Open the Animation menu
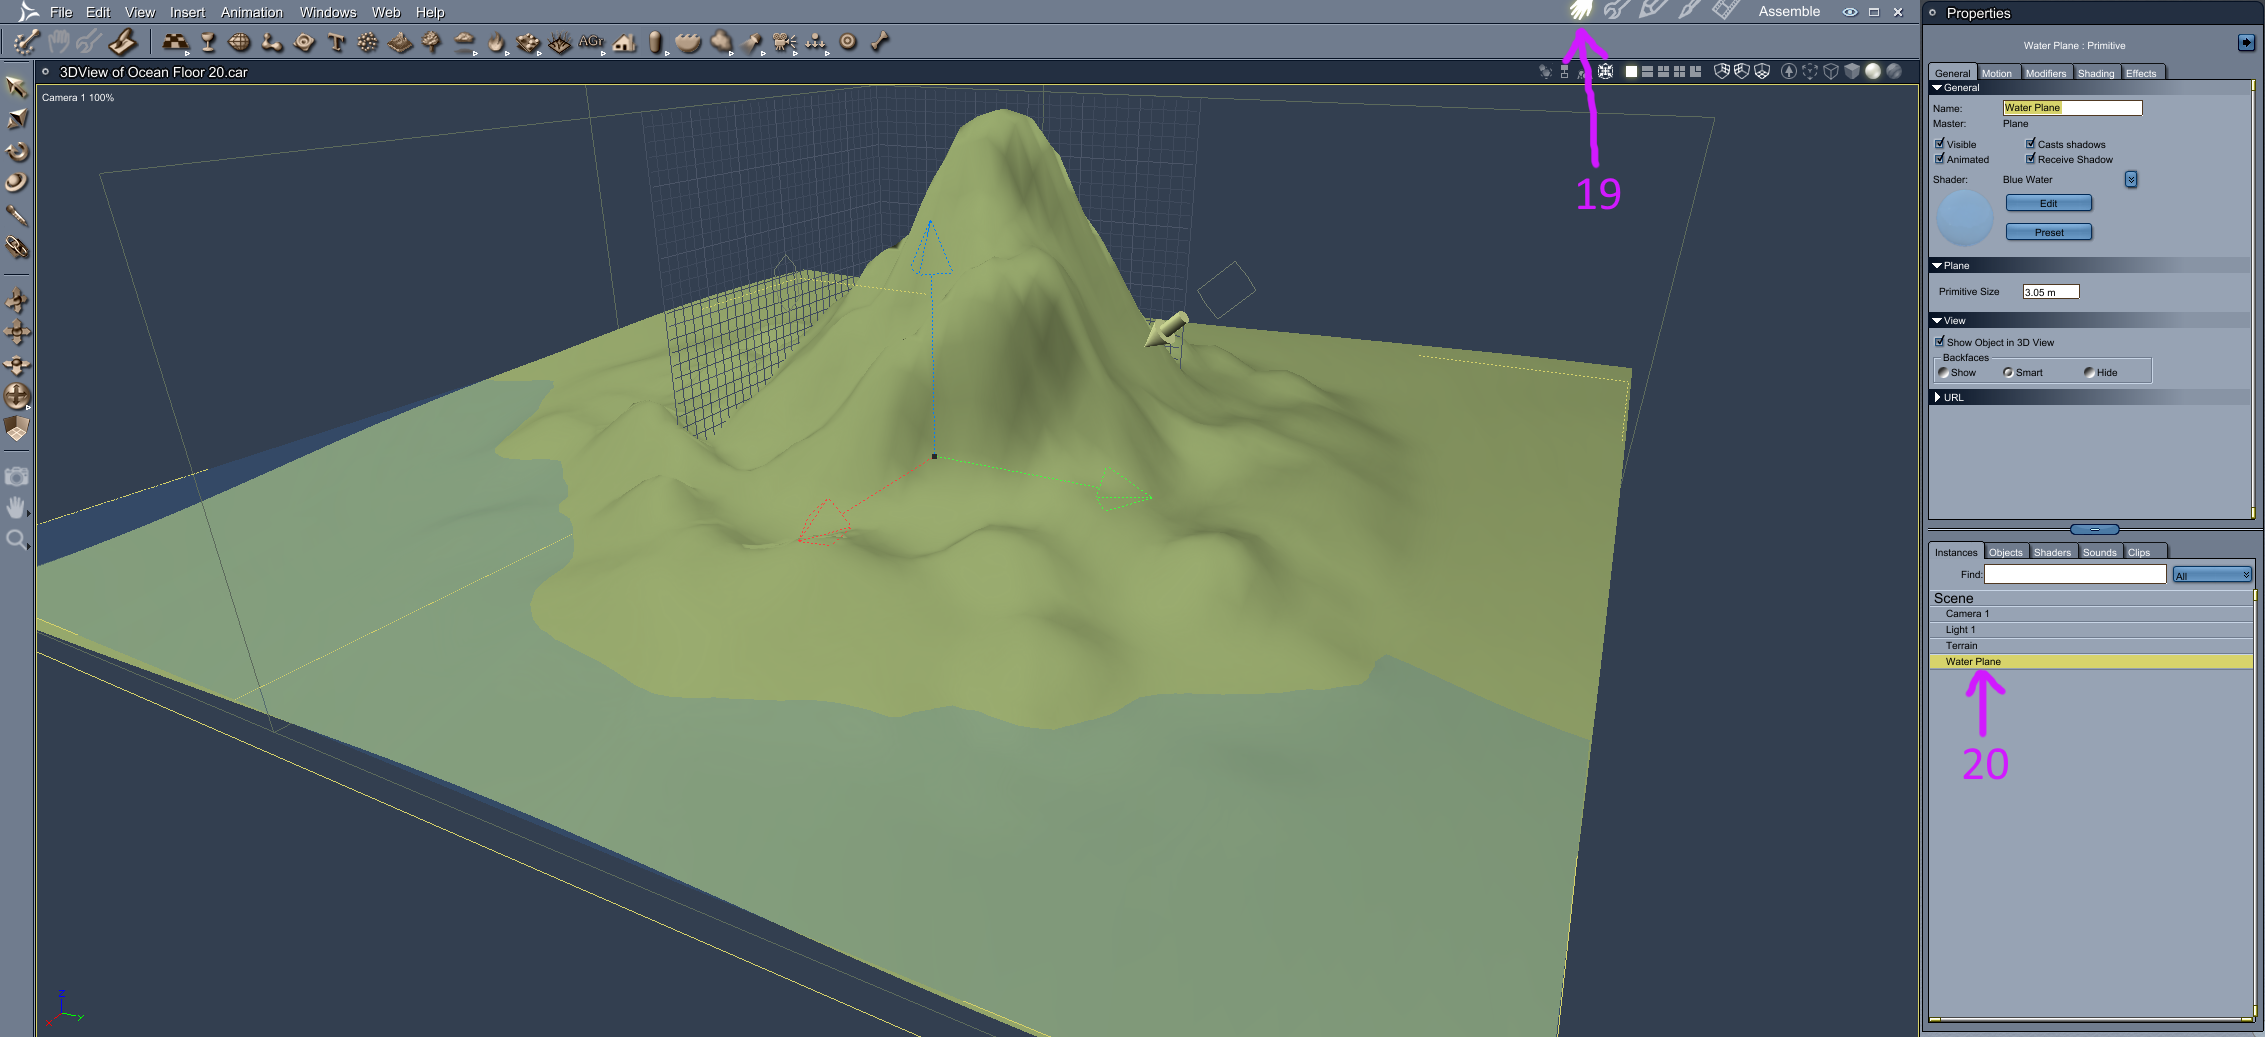2265x1037 pixels. click(252, 12)
